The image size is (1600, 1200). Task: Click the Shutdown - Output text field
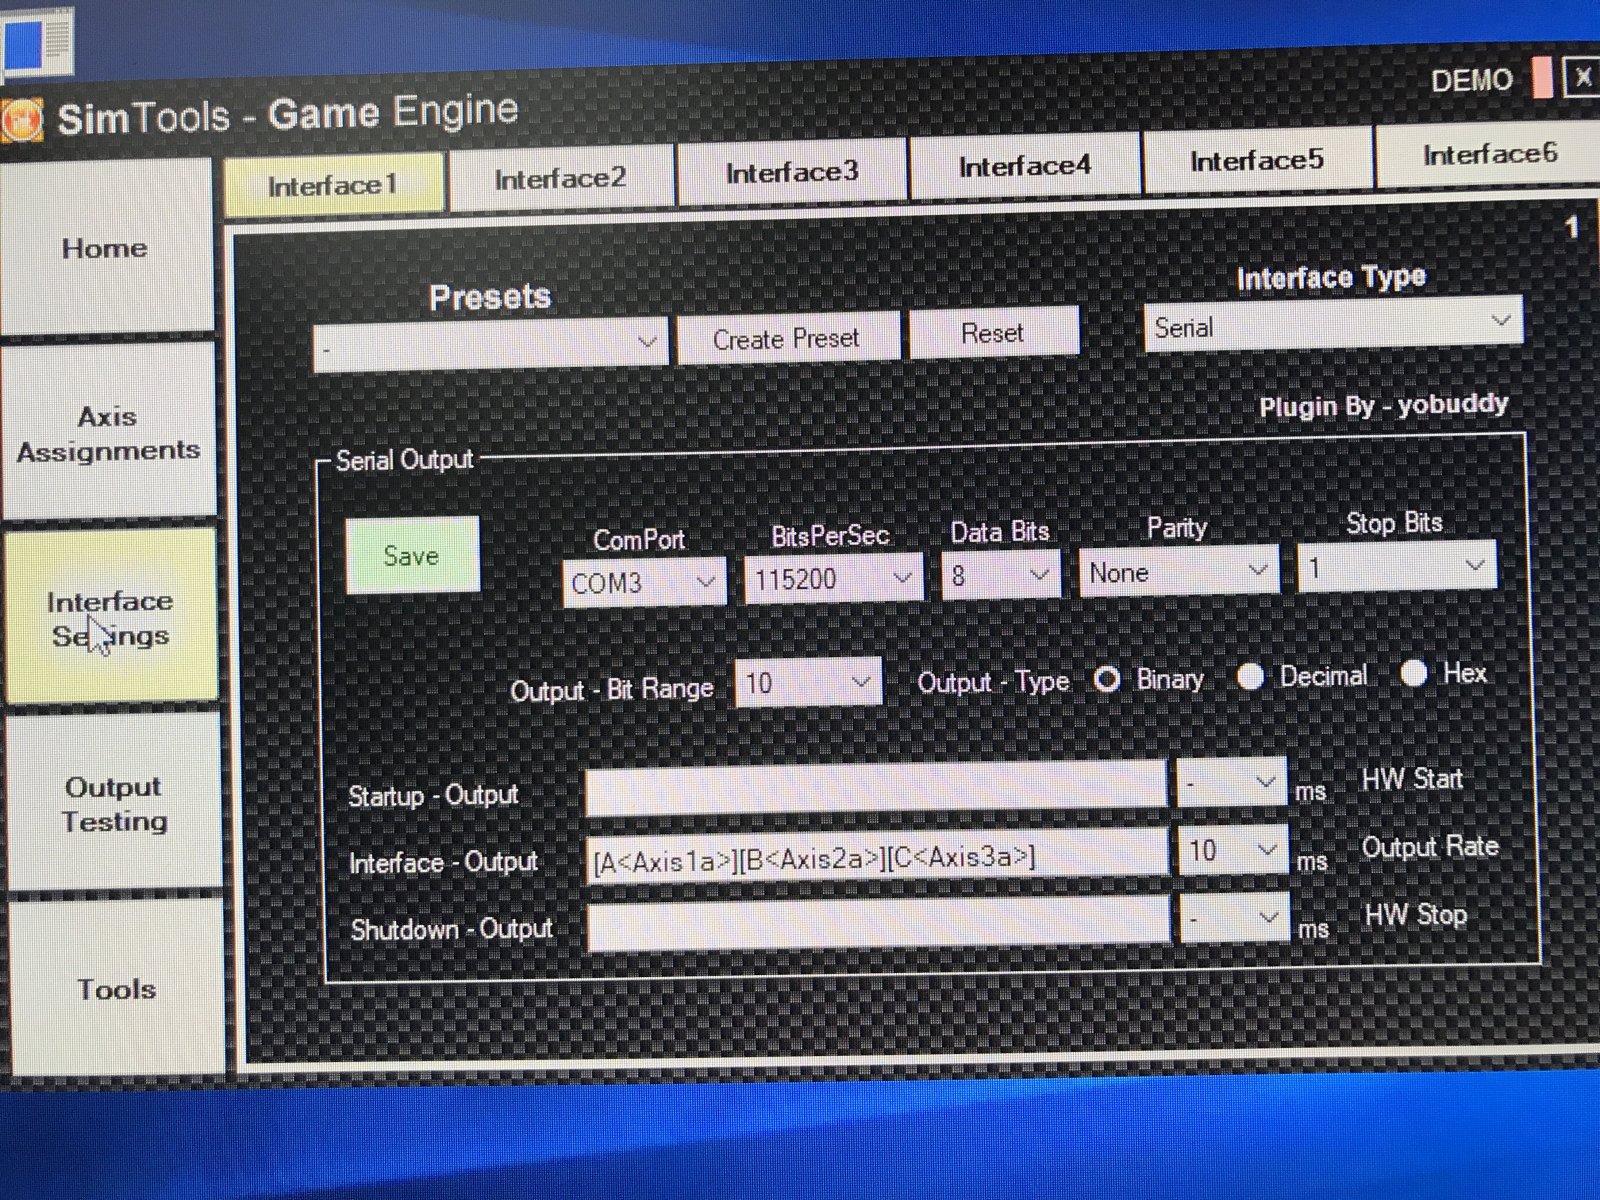pos(879,923)
